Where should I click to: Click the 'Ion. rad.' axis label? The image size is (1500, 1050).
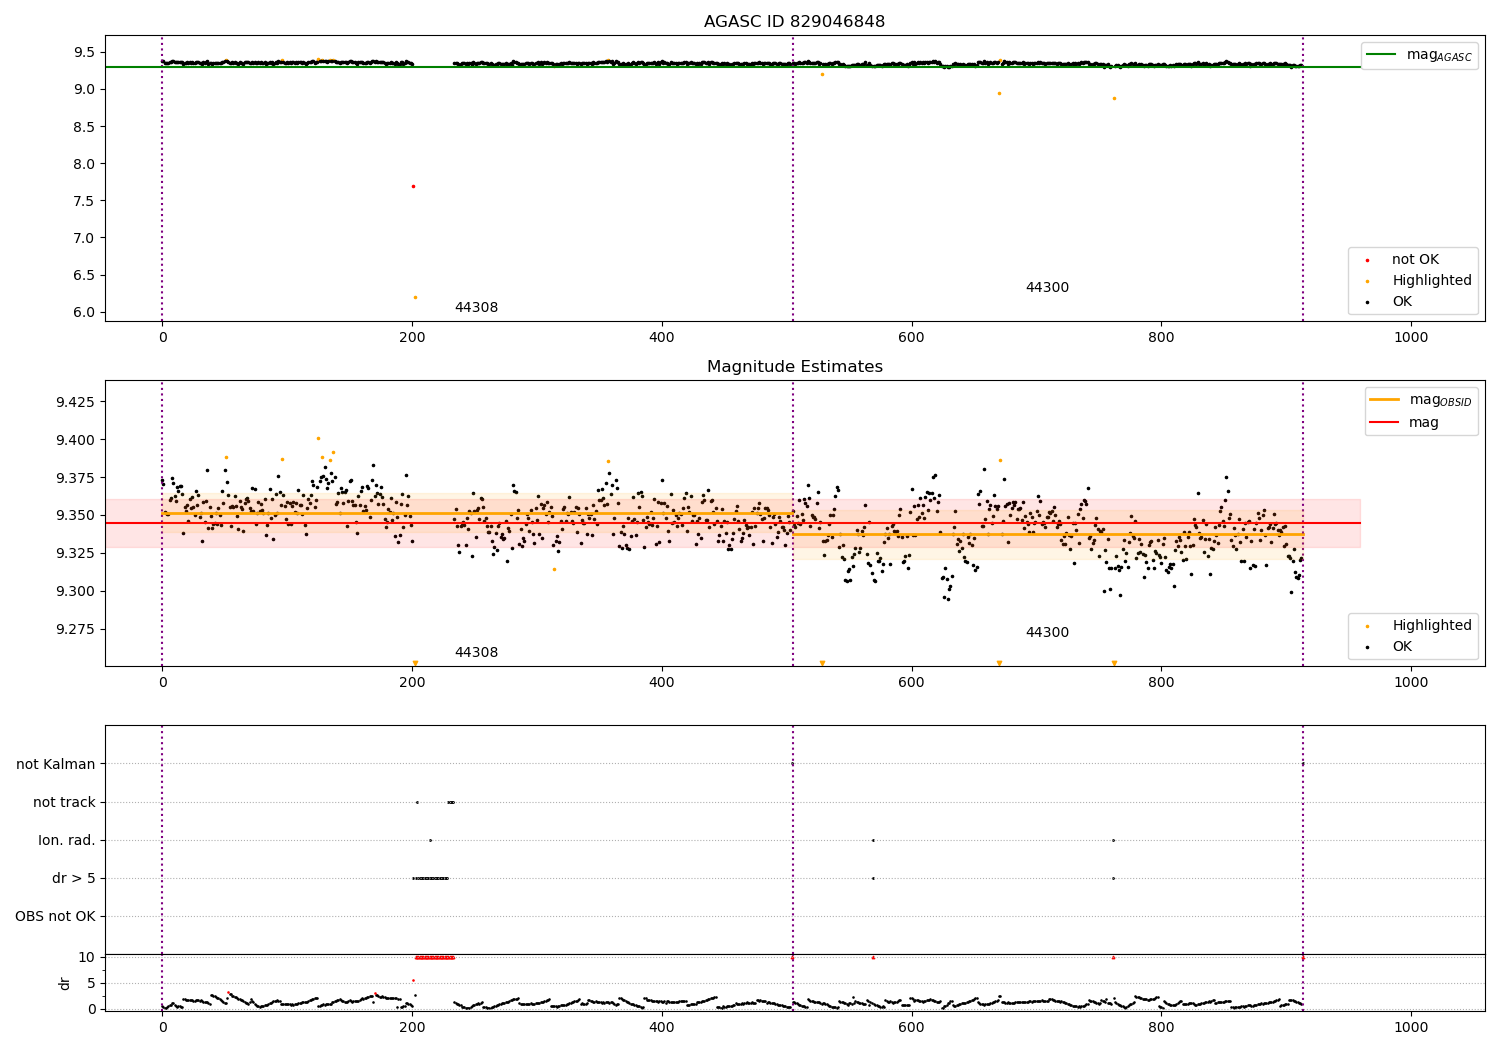67,841
